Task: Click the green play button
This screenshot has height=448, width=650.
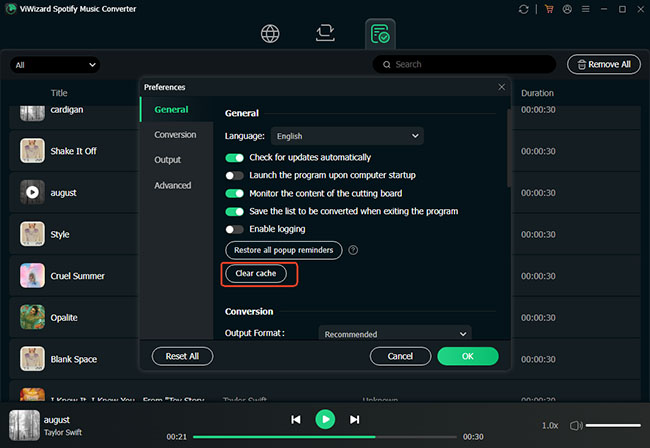Action: coord(325,419)
